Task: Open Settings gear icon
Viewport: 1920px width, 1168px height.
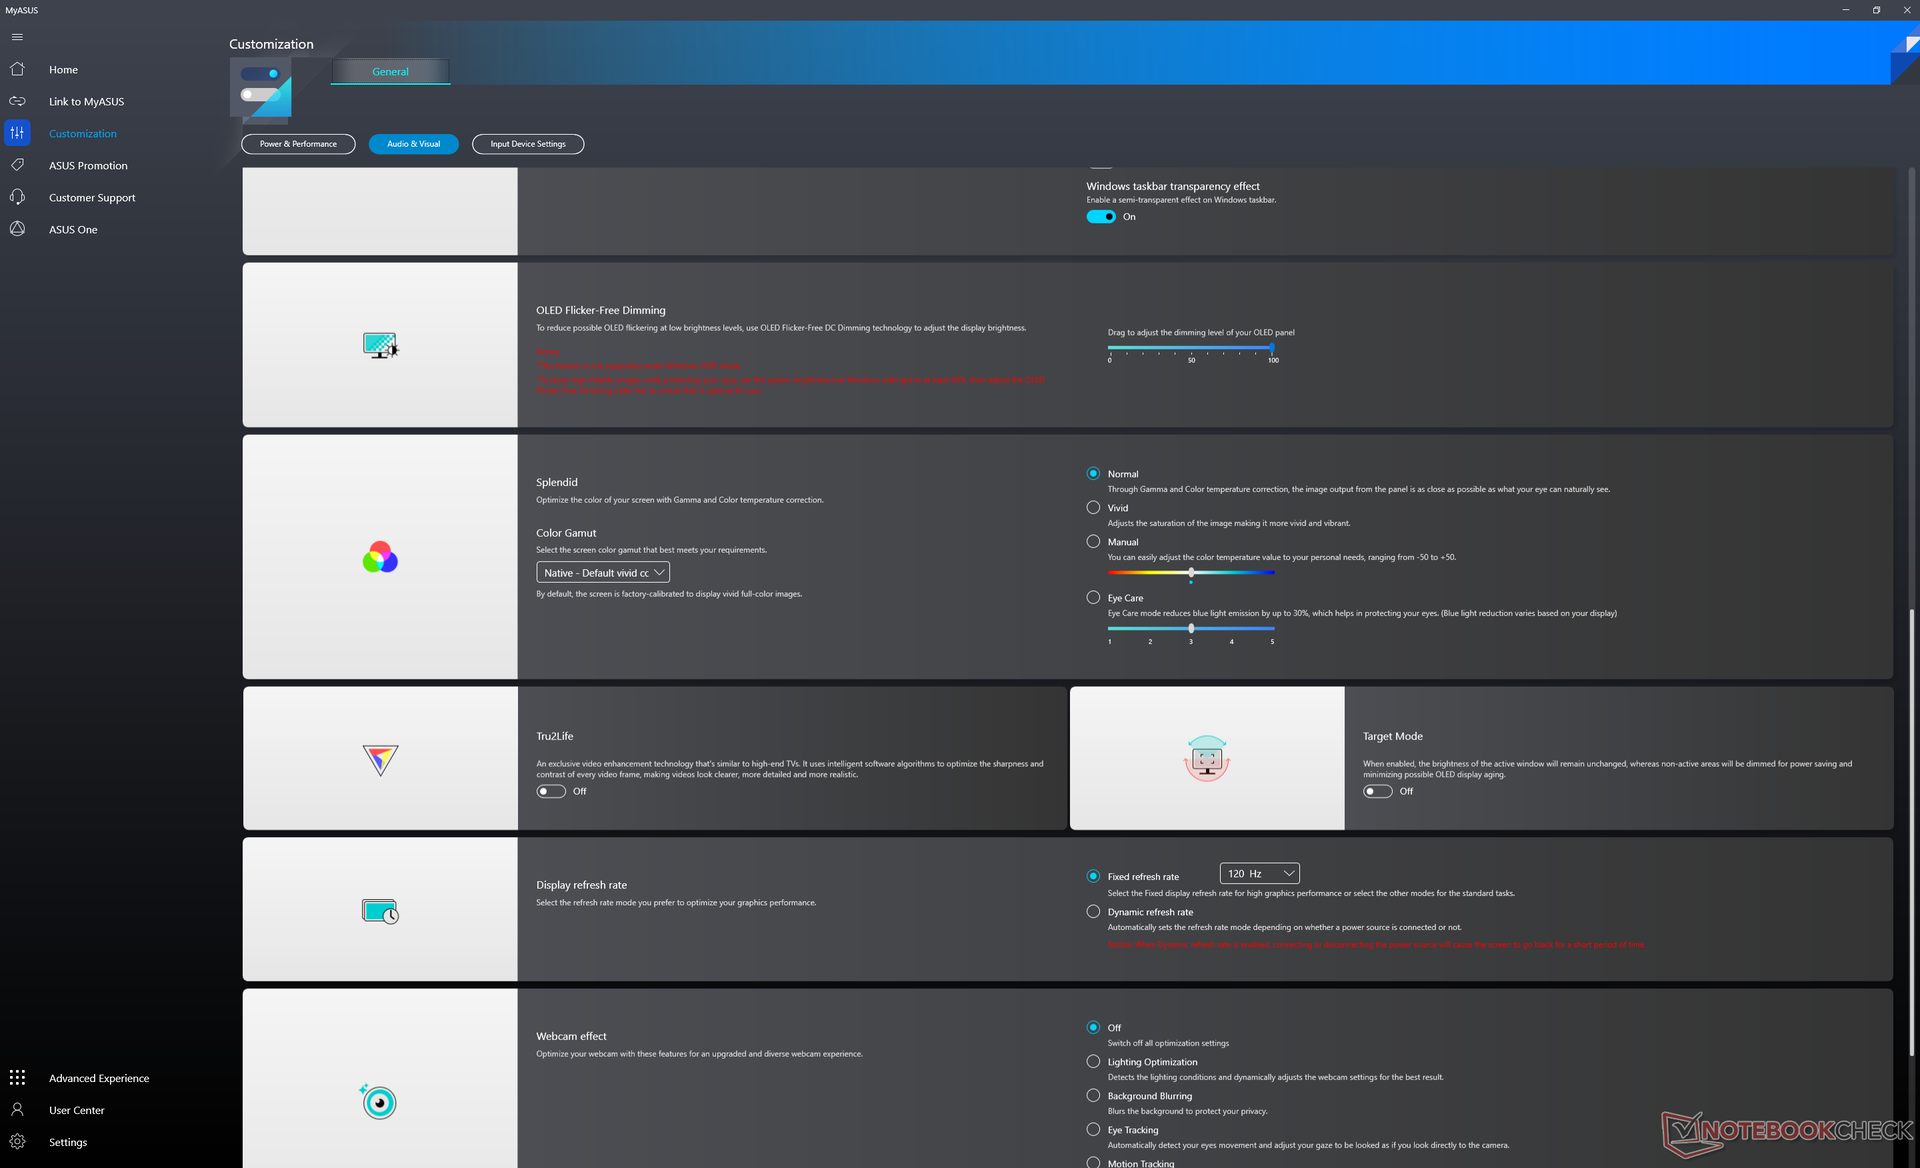Action: [x=17, y=1142]
